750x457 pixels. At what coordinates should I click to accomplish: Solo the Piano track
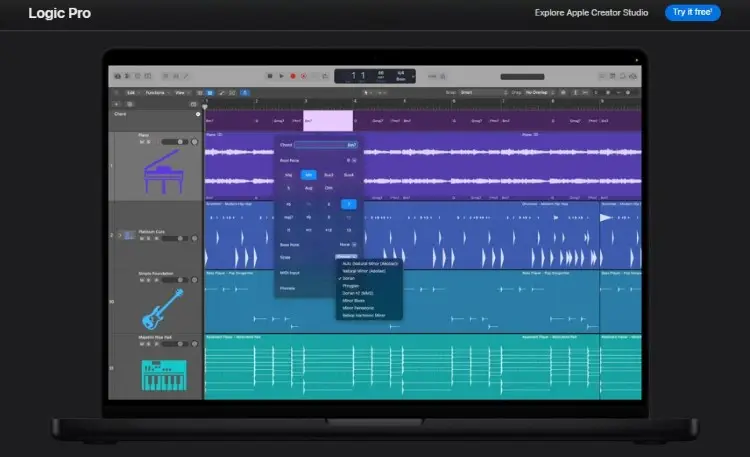tap(148, 142)
